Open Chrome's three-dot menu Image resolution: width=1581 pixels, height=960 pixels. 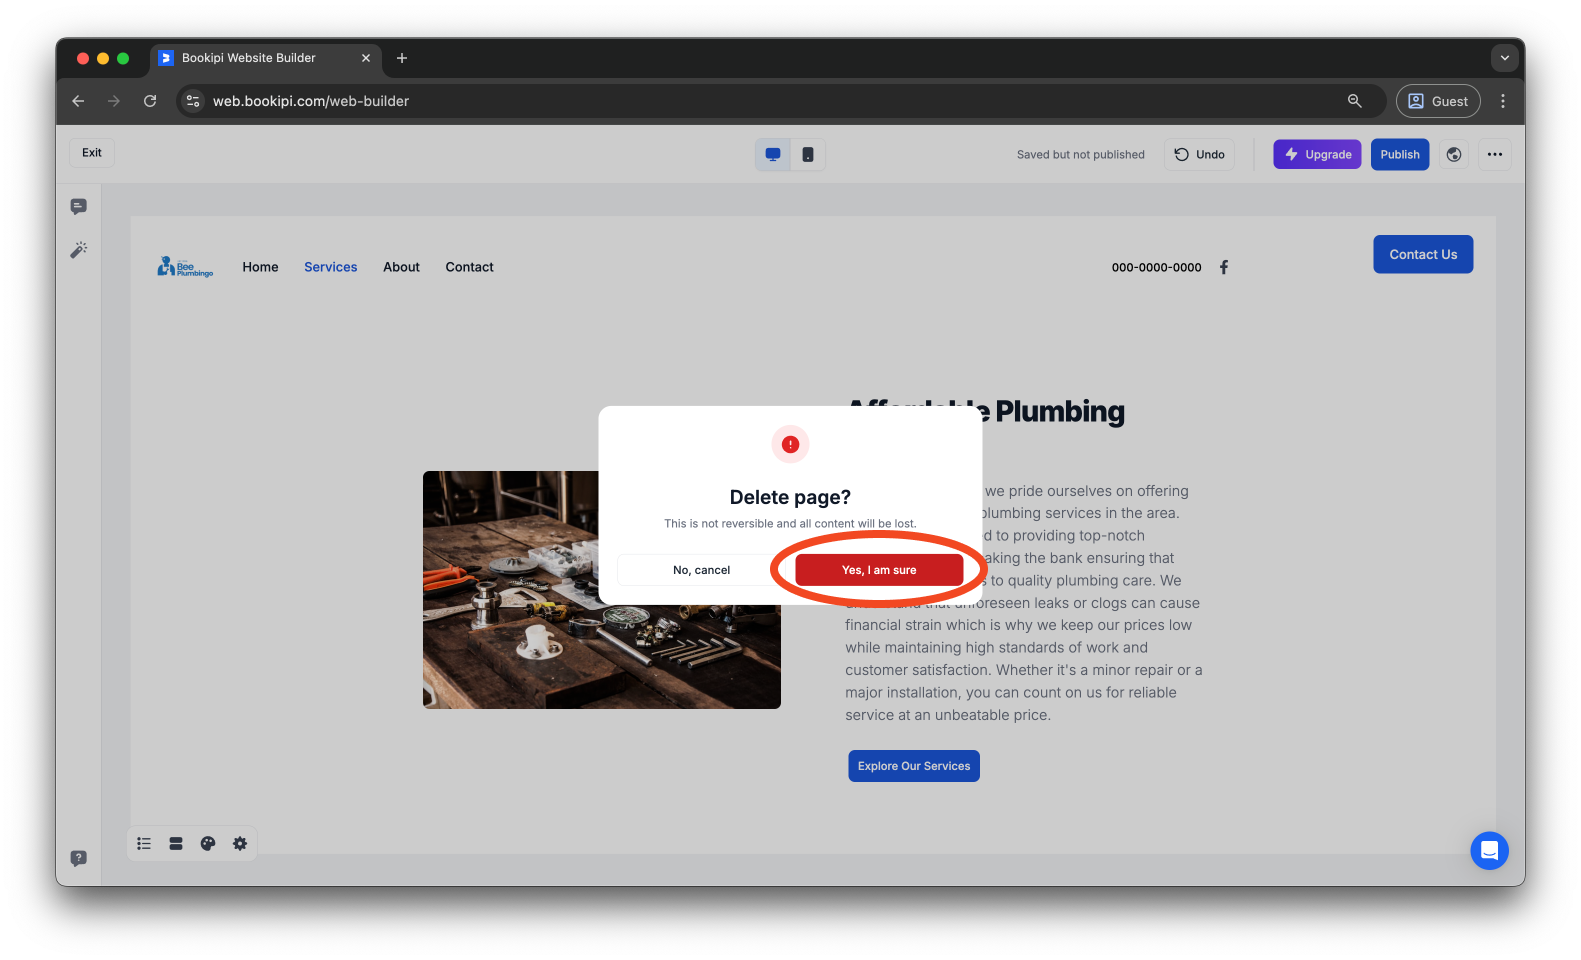(1503, 101)
